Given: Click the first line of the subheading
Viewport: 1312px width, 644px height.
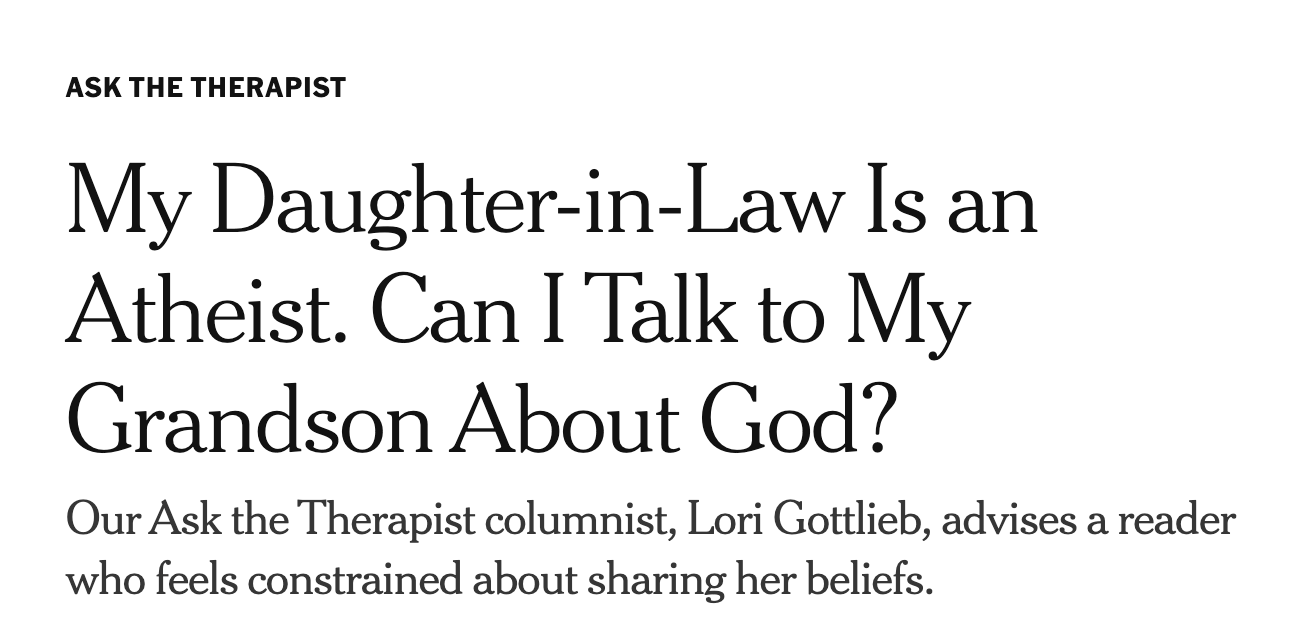Looking at the screenshot, I should [x=650, y=521].
